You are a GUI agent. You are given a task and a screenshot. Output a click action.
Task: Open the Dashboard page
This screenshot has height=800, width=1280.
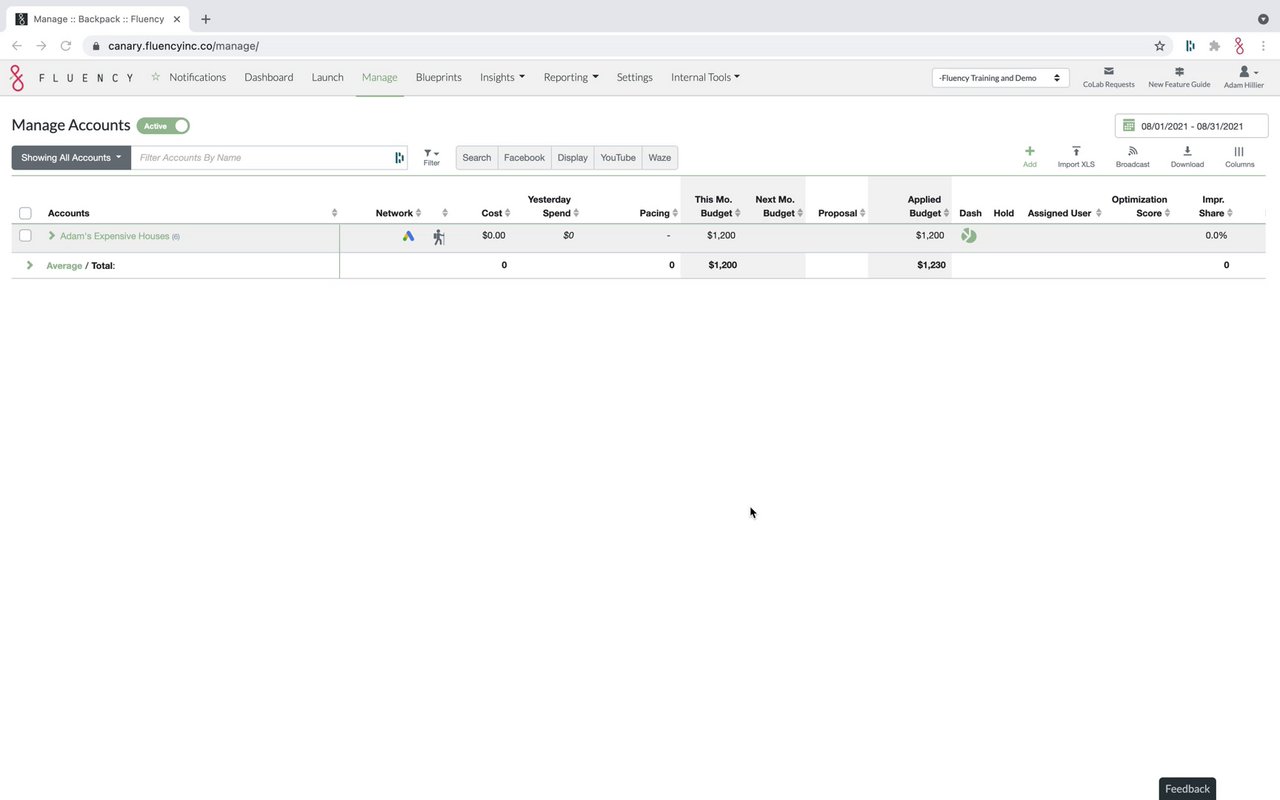269,77
